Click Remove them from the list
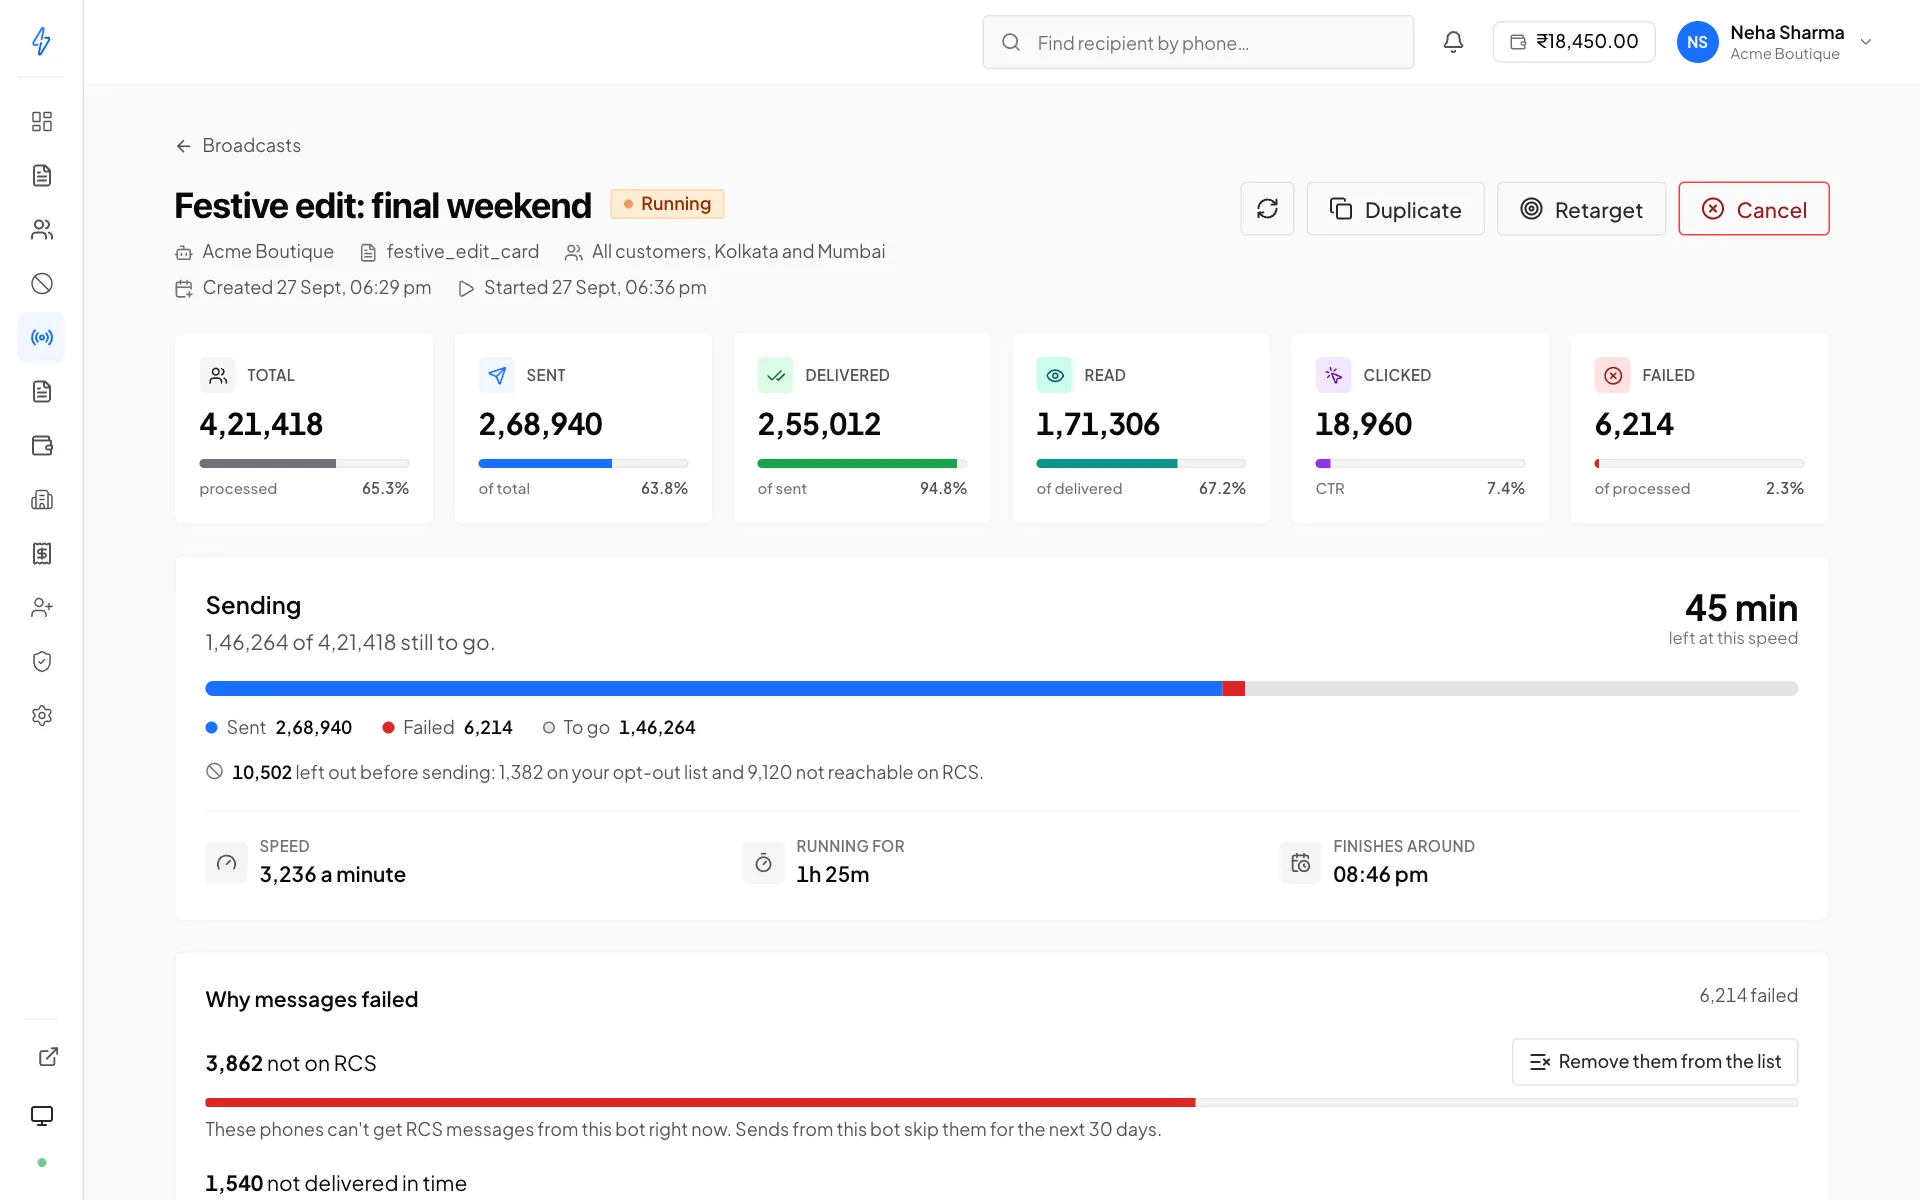The image size is (1920, 1200). click(1655, 1062)
